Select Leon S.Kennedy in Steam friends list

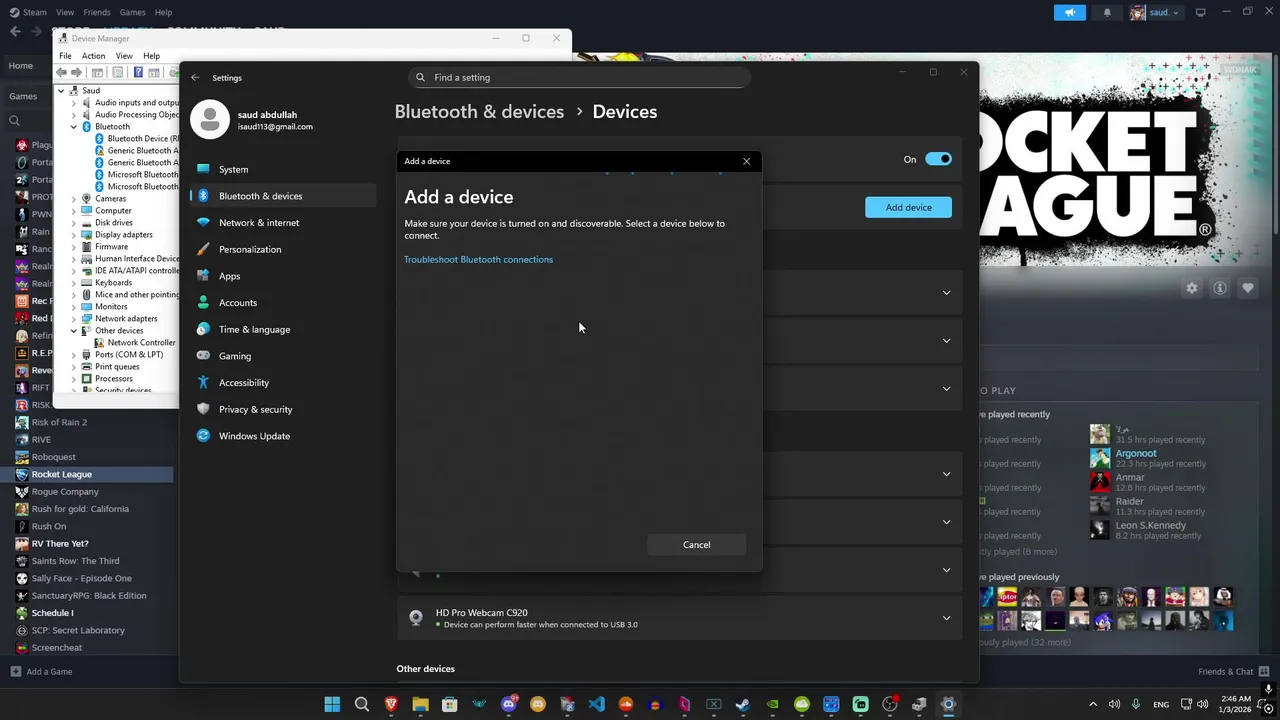pyautogui.click(x=1150, y=525)
